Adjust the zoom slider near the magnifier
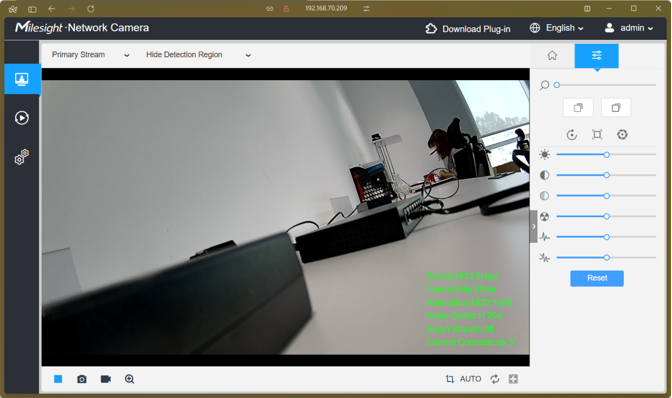Viewport: 672px width, 398px height. 606,85
